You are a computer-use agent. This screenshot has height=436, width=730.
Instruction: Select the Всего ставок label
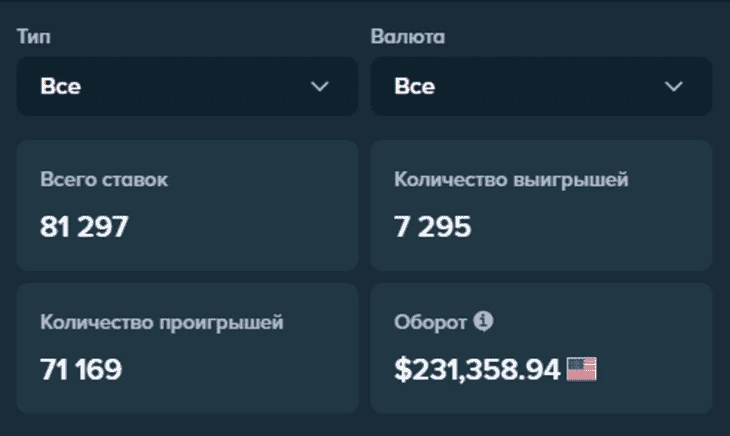104,181
